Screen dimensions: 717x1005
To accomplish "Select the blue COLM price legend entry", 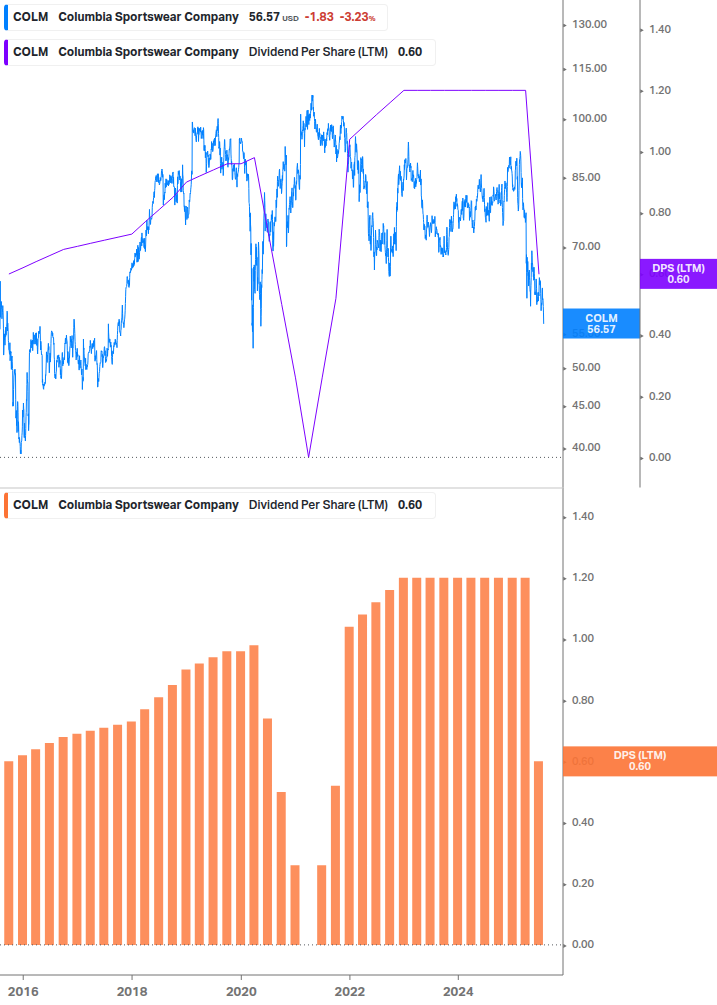I will (x=195, y=17).
